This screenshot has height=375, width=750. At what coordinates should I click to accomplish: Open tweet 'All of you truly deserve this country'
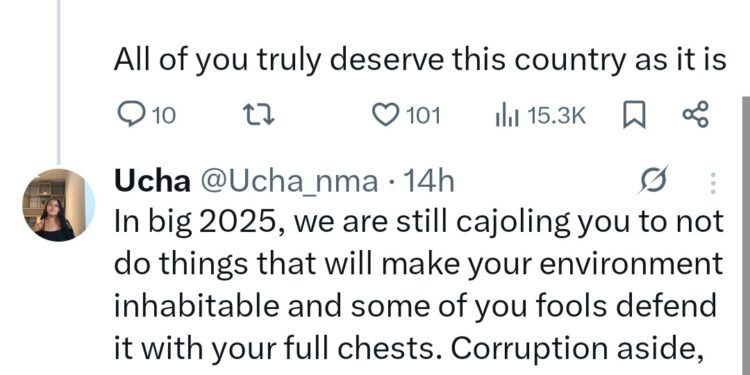[x=420, y=61]
